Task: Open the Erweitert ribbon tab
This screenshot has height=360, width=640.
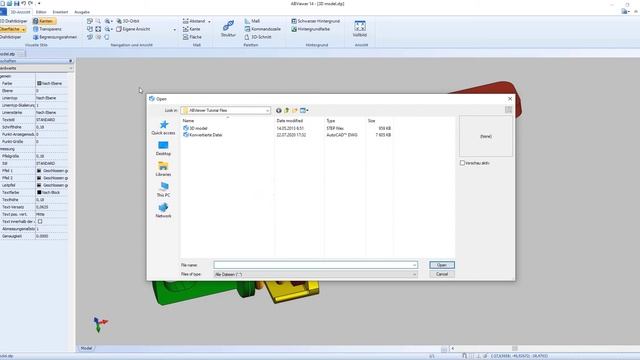Action: coord(60,12)
